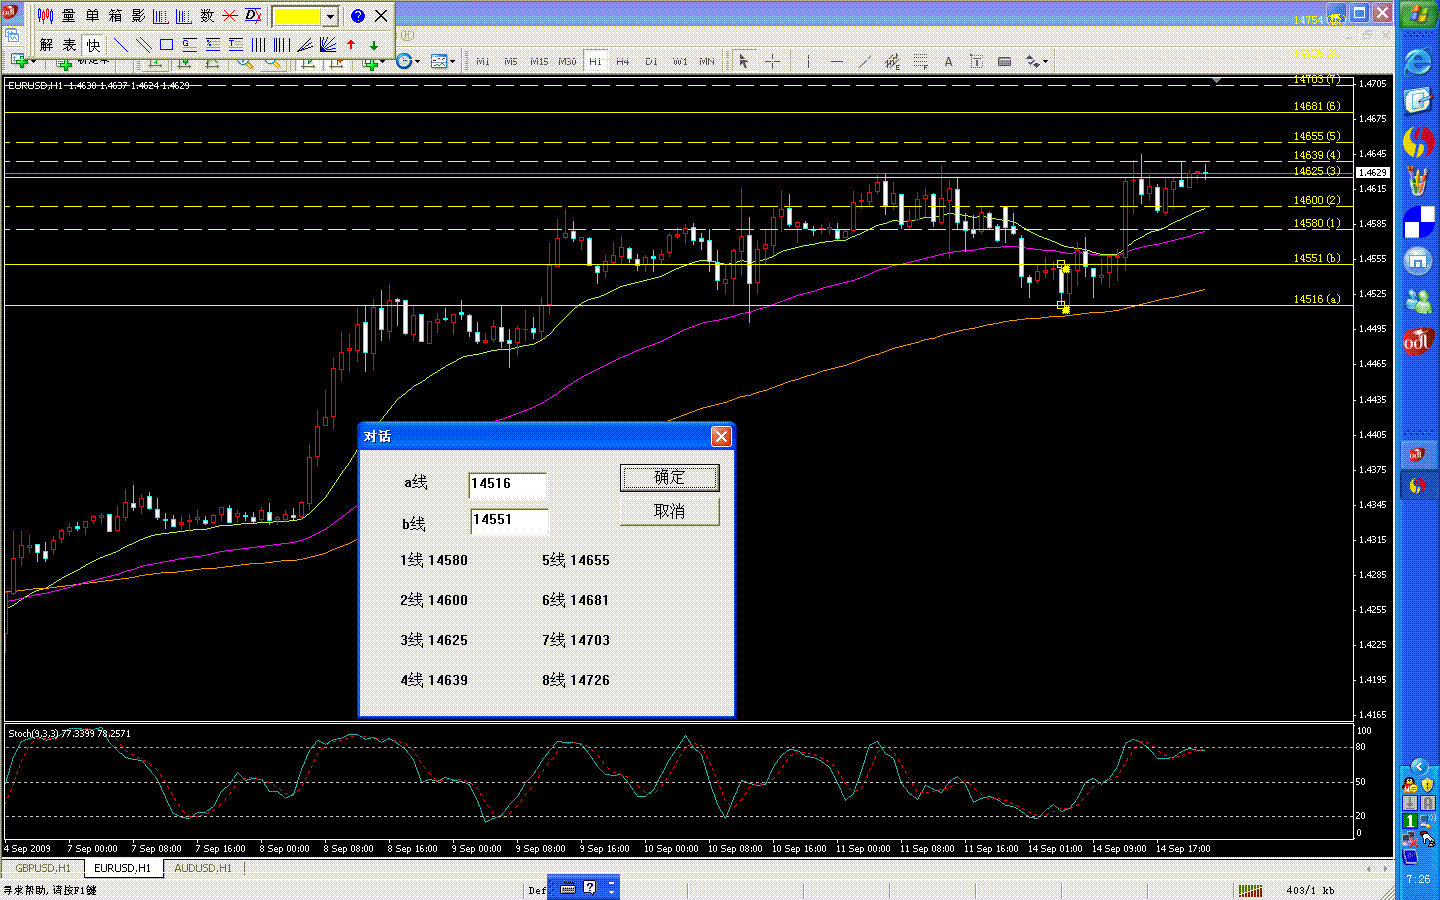Click the 影 button in the floating toolbar
Viewport: 1440px width, 900px height.
[x=138, y=16]
